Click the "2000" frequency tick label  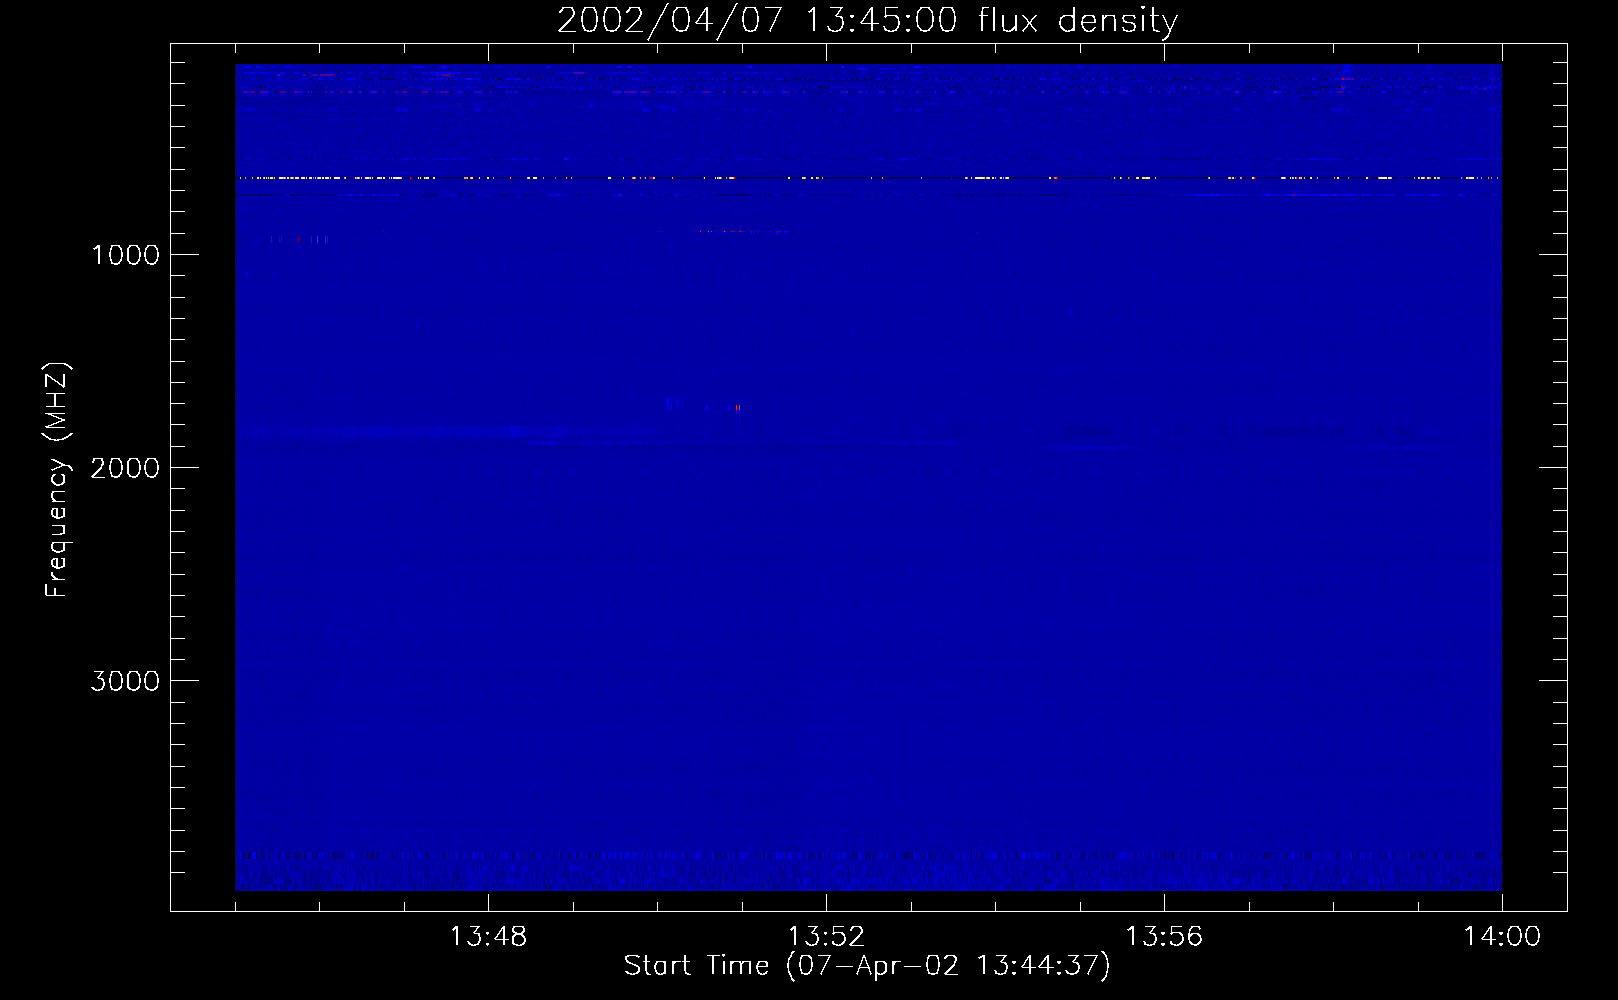pyautogui.click(x=125, y=468)
